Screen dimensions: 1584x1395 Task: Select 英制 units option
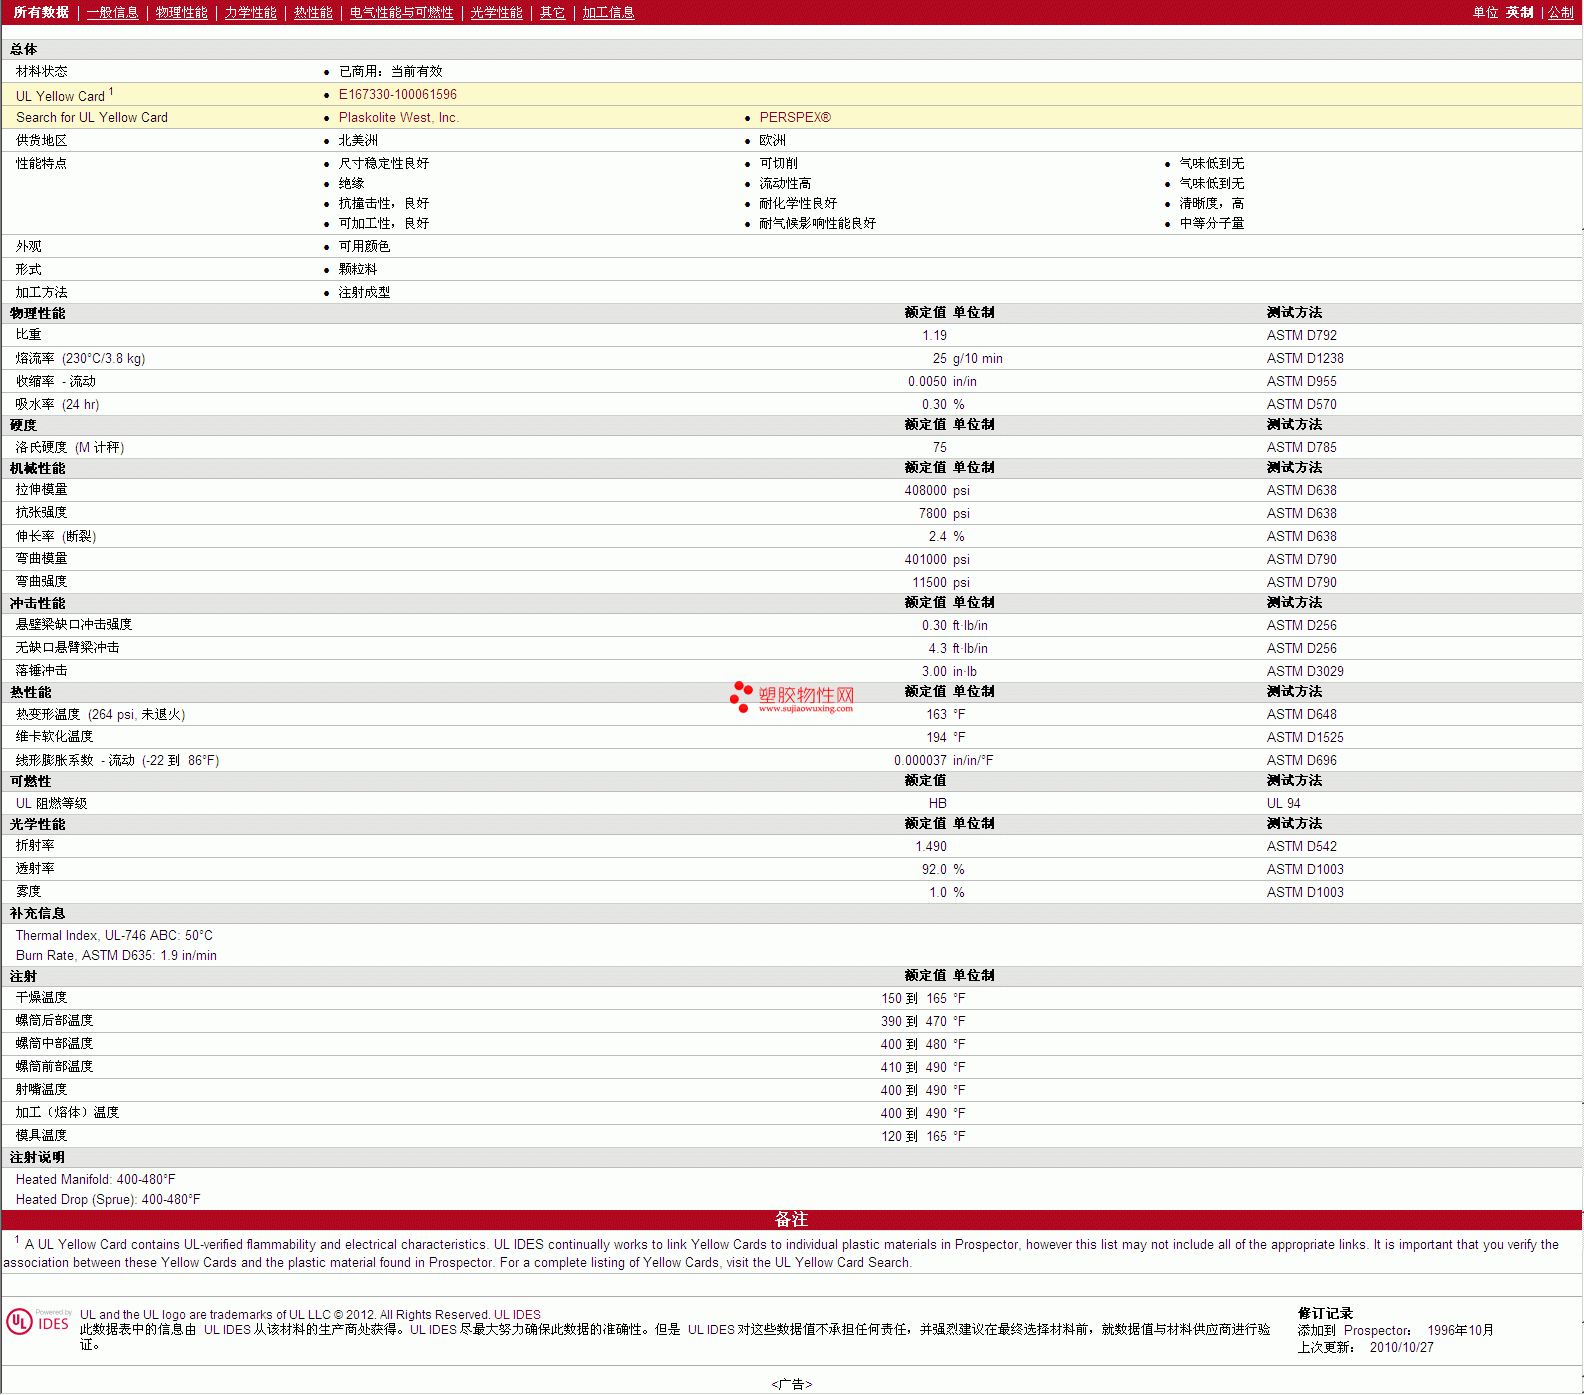tap(1519, 13)
